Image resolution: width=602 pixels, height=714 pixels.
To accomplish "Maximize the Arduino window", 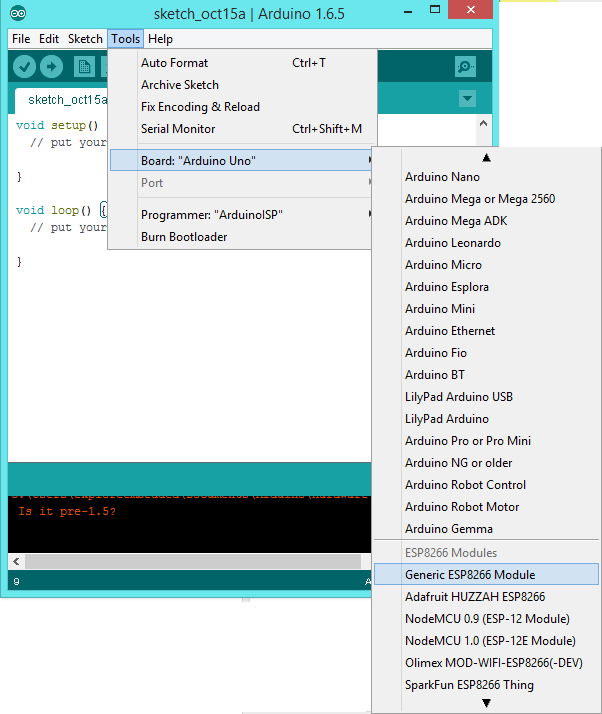I will pyautogui.click(x=435, y=10).
